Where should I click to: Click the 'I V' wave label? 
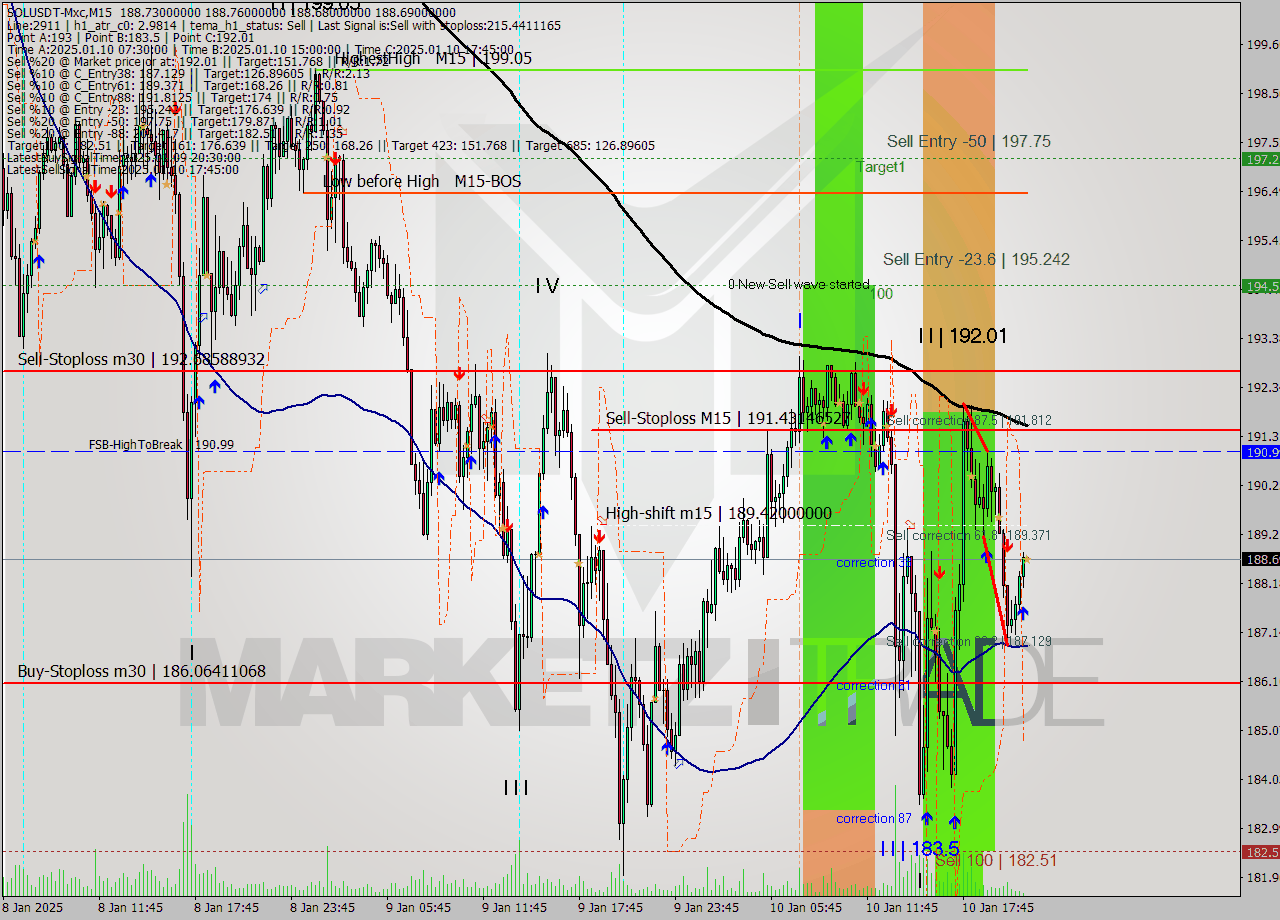(547, 286)
